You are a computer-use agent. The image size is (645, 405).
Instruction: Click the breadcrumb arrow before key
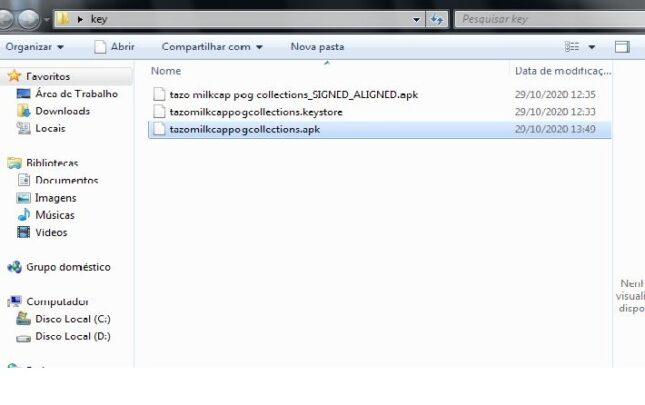click(80, 19)
